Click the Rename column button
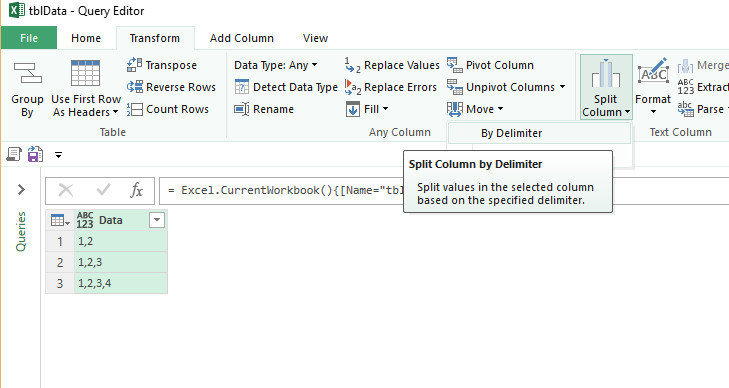This screenshot has height=388, width=729. [264, 109]
